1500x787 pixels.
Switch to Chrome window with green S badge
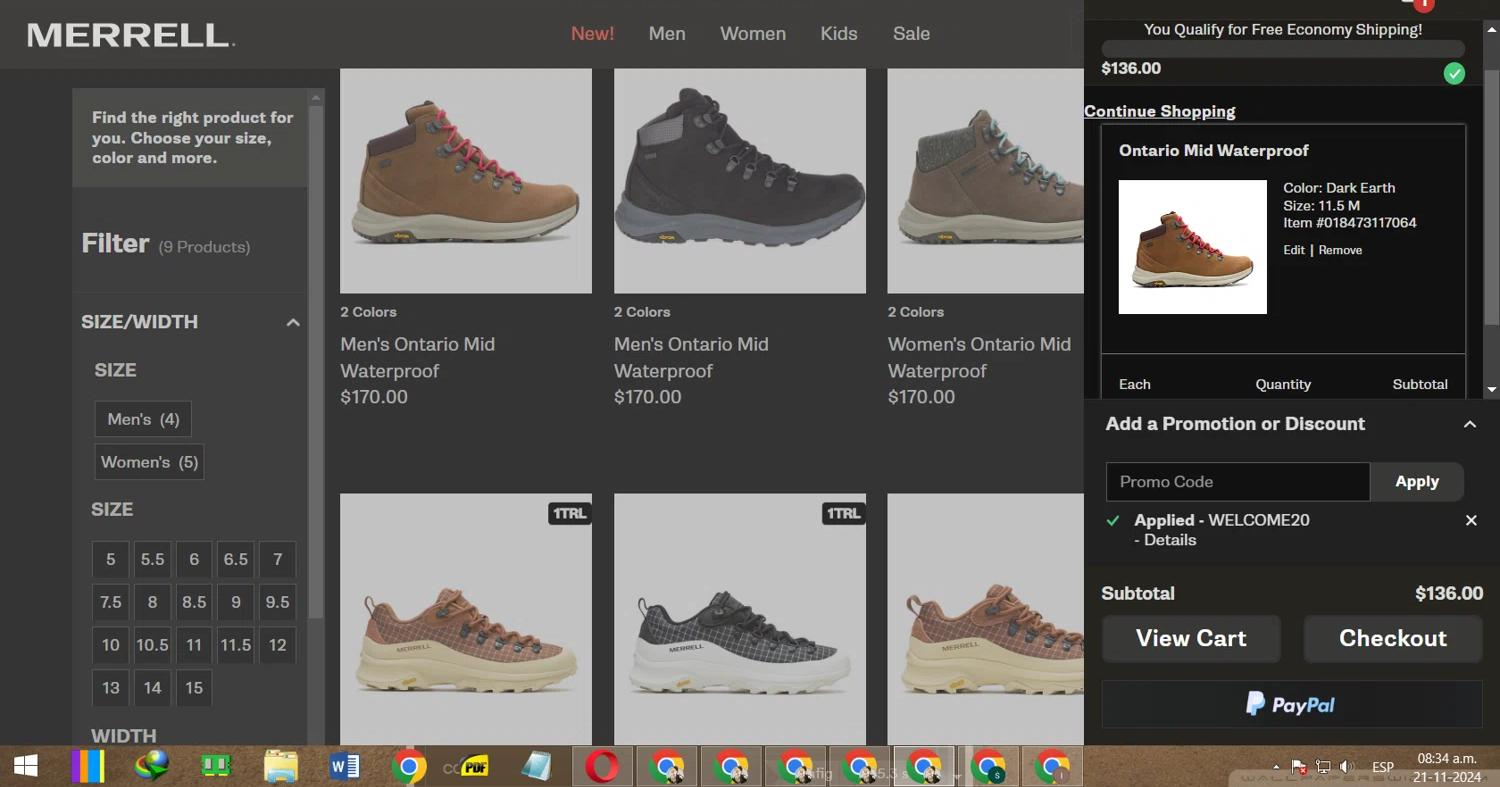click(x=988, y=767)
